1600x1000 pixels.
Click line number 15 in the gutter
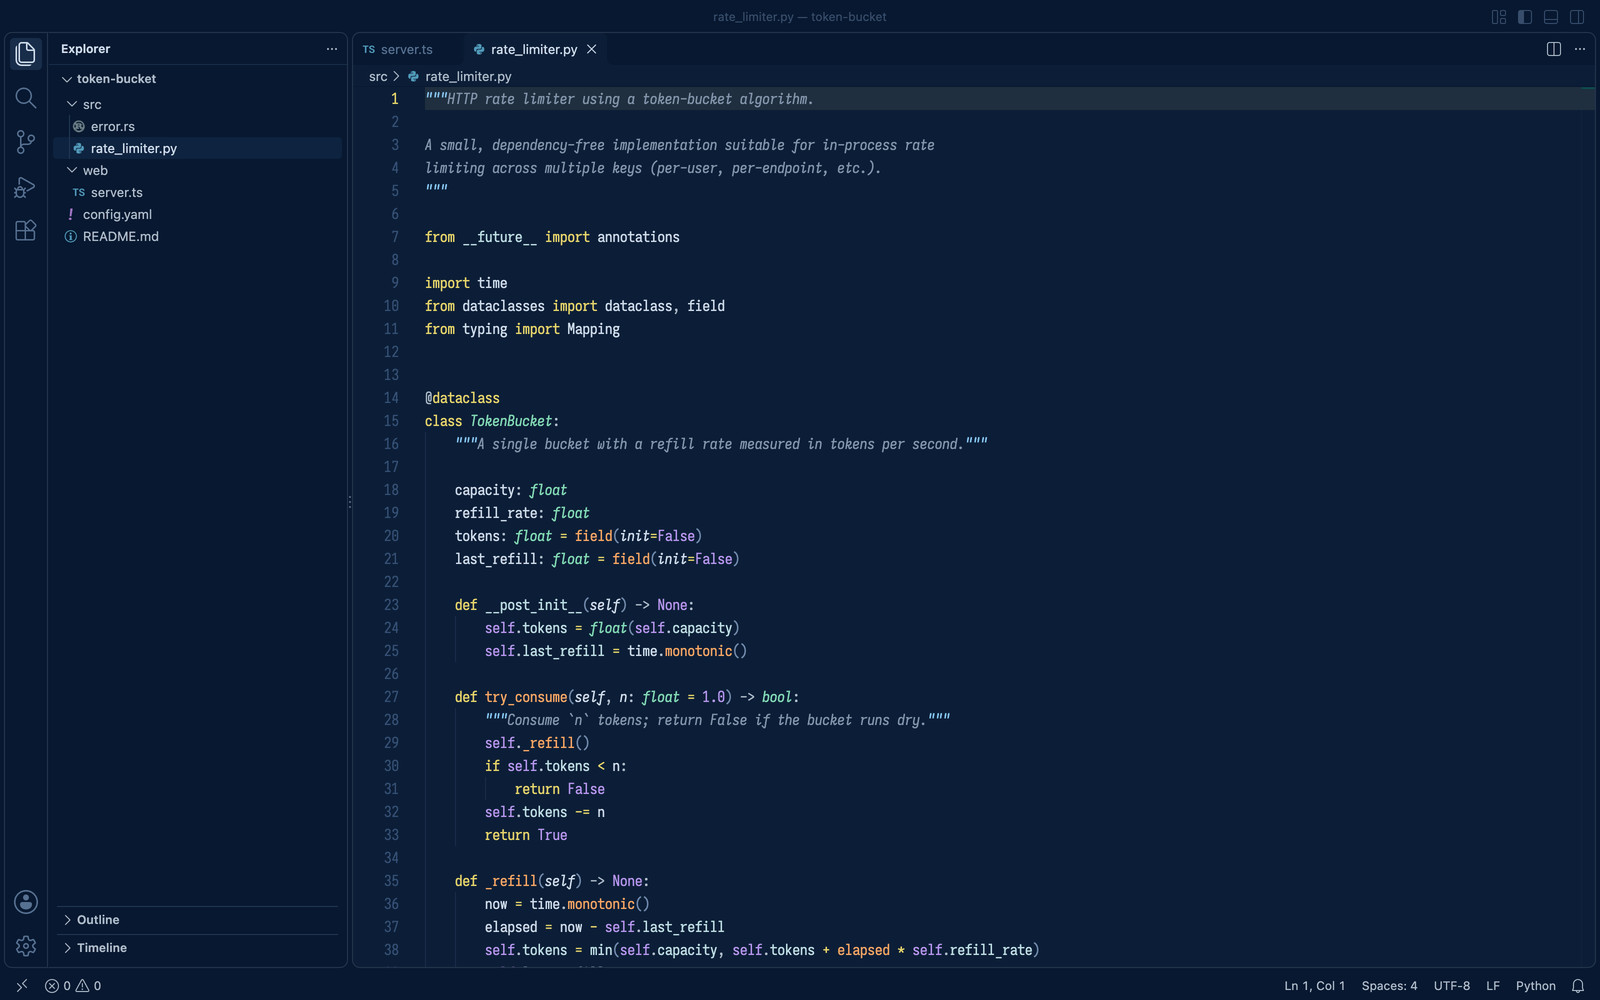tap(391, 421)
